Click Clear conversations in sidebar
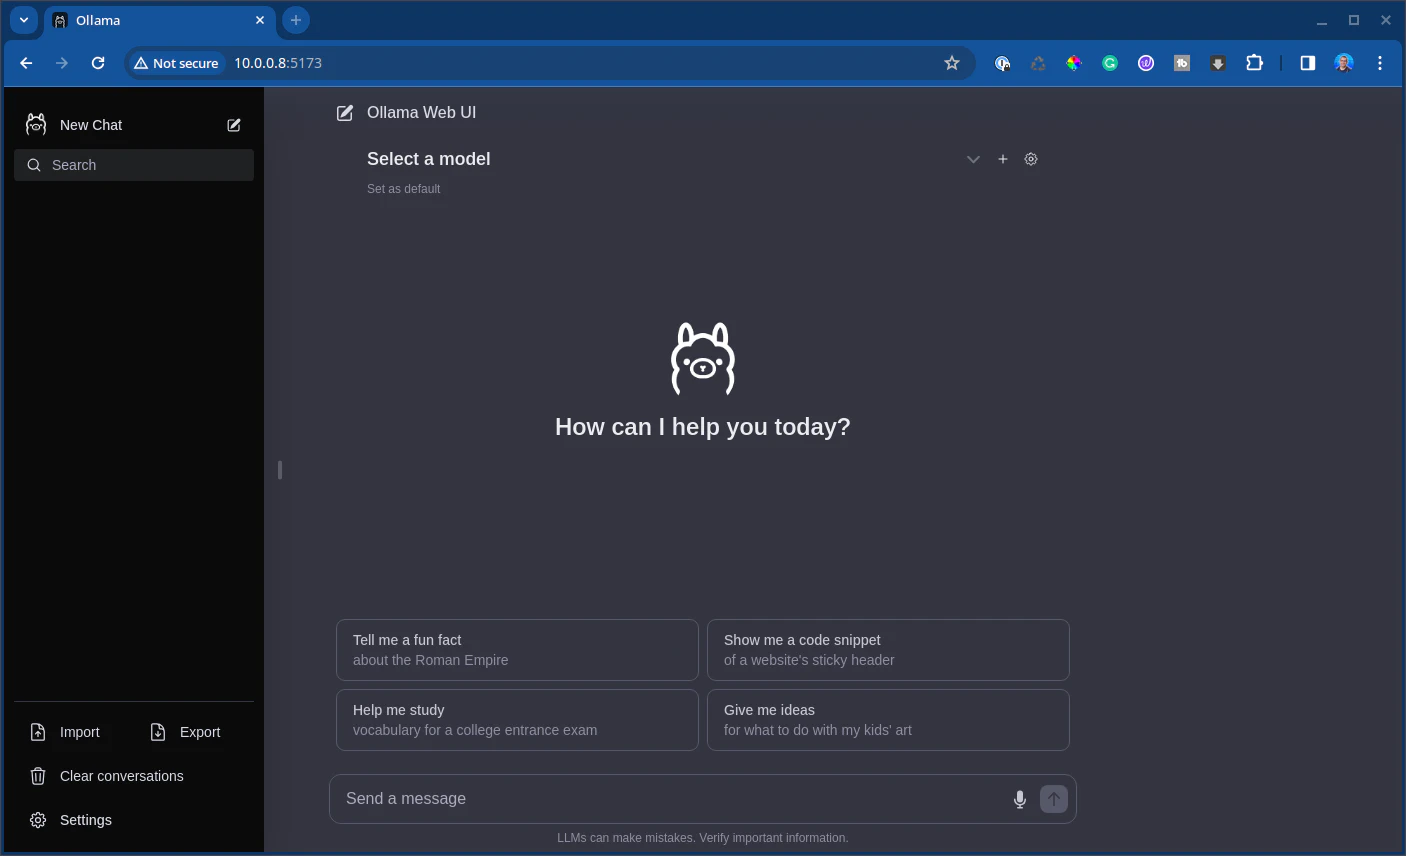Image resolution: width=1406 pixels, height=856 pixels. pyautogui.click(x=134, y=776)
